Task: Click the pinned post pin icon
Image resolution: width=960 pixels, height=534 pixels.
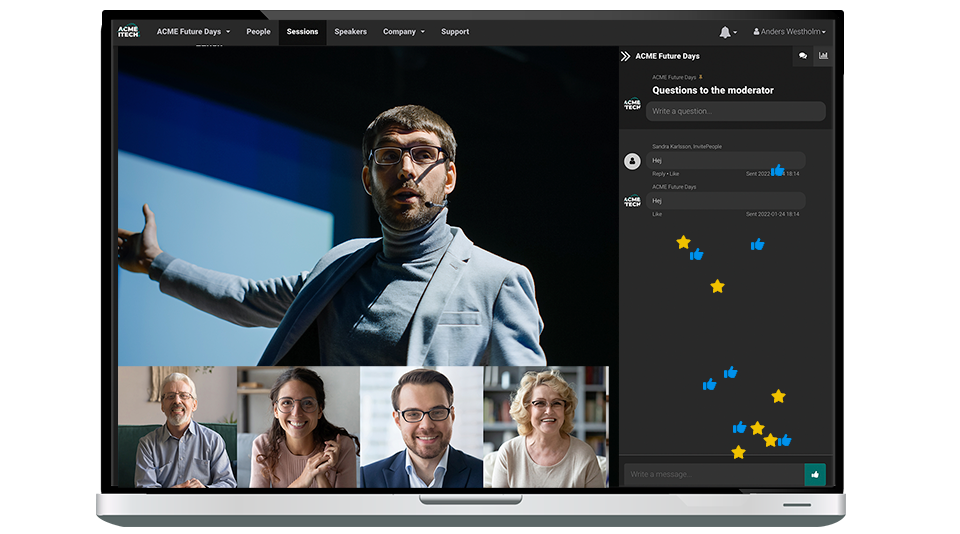Action: tap(700, 77)
